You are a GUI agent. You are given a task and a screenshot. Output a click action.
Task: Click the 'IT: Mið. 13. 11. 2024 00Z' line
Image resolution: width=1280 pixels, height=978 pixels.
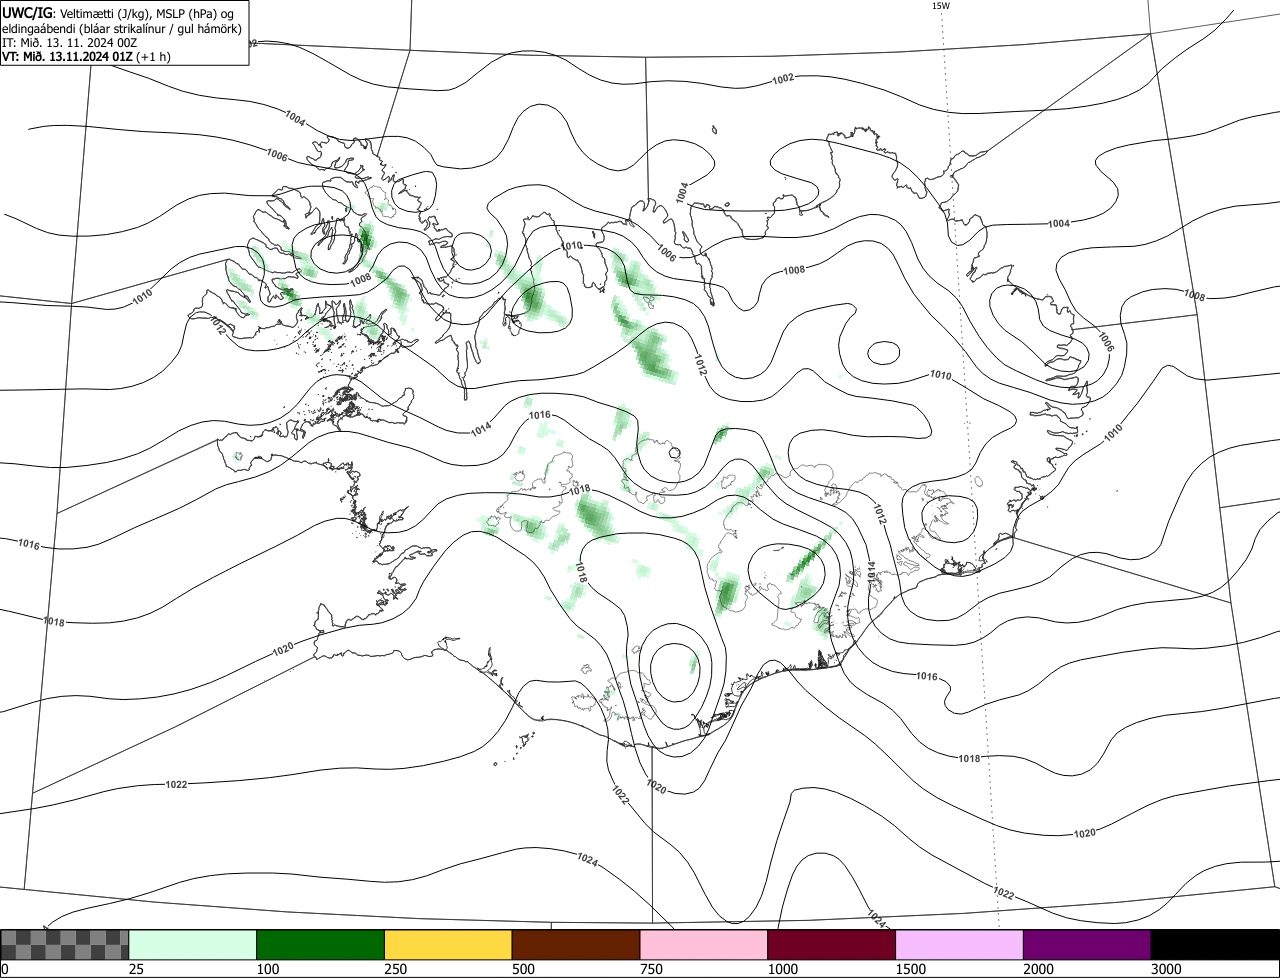pyautogui.click(x=69, y=42)
